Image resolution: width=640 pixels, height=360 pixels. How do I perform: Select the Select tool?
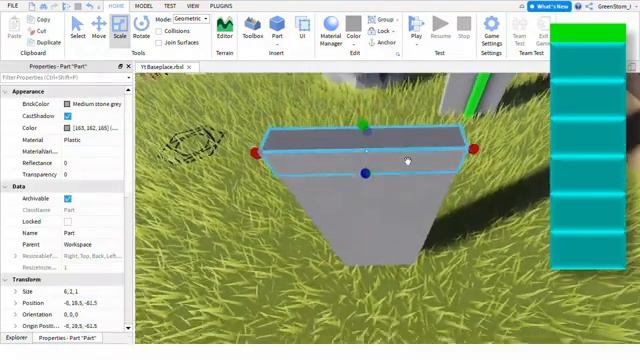(78, 28)
